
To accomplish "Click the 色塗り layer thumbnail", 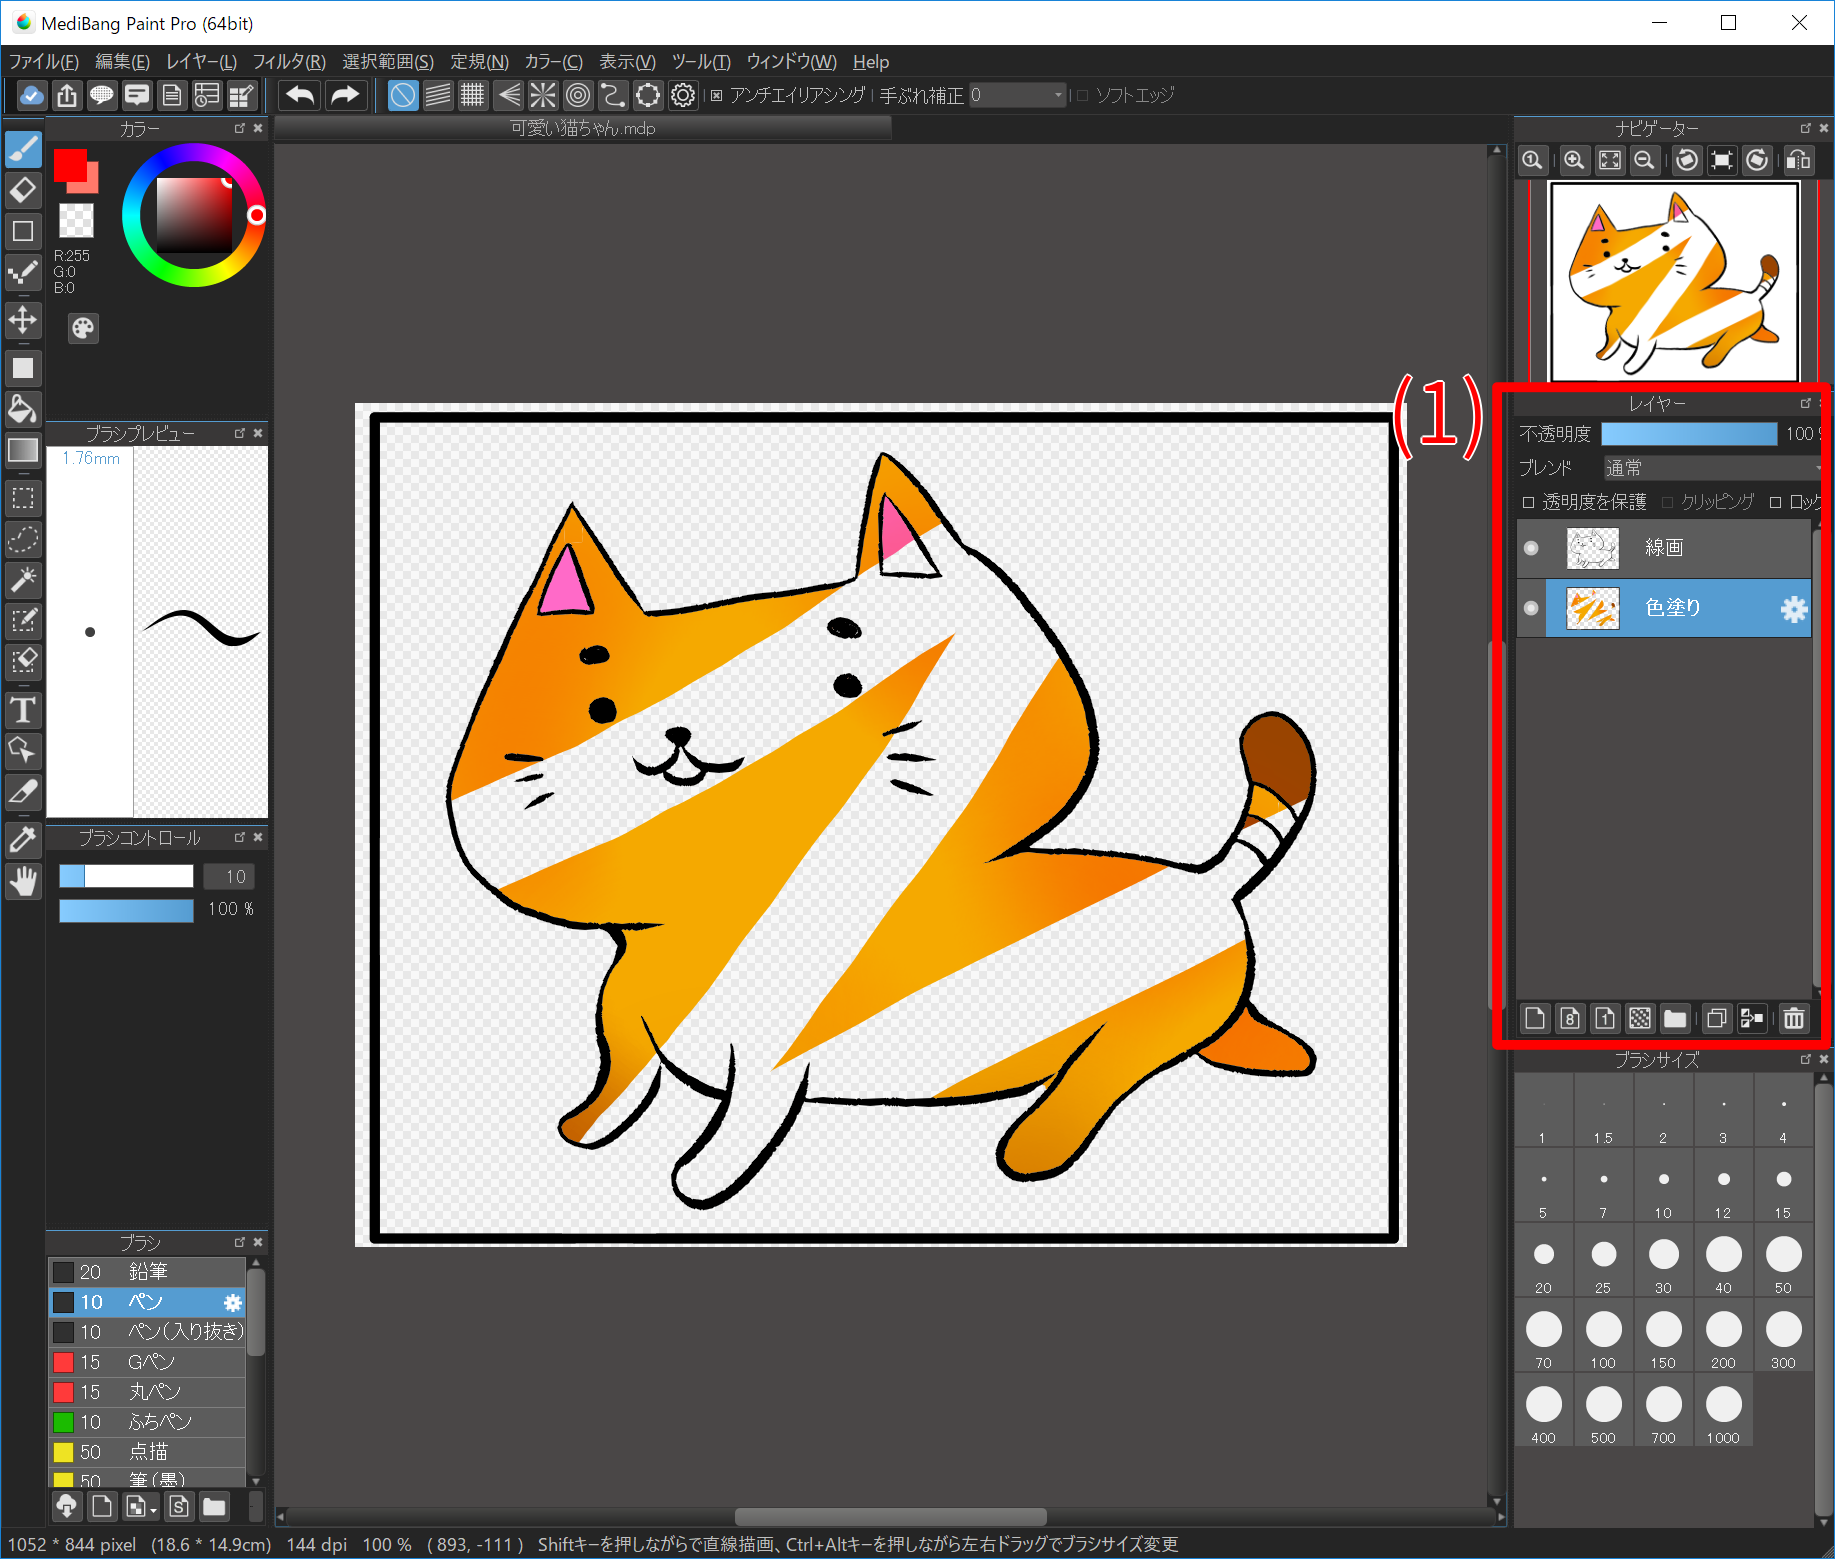I will [1591, 608].
